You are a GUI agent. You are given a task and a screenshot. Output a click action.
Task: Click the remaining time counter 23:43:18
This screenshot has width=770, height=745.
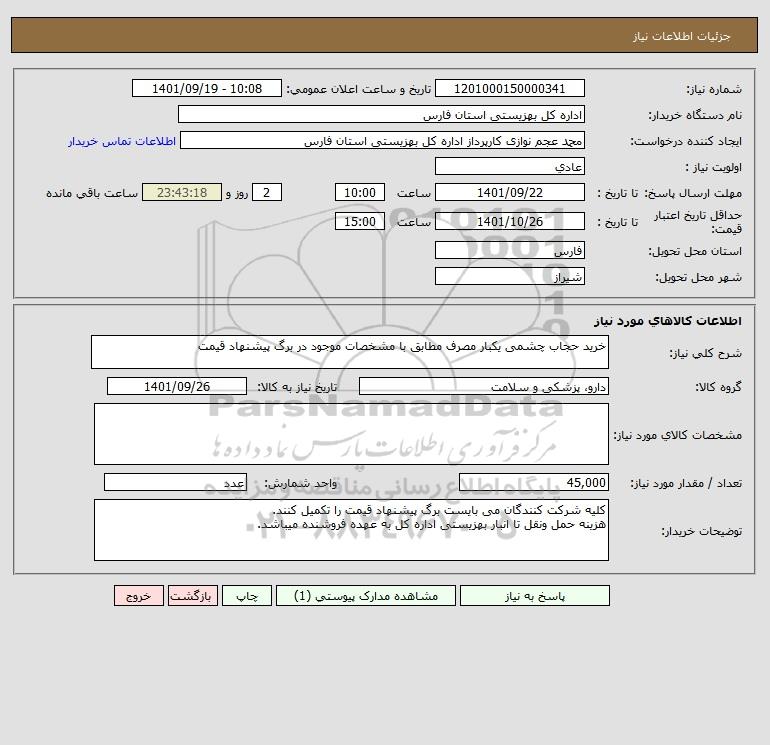tap(182, 193)
